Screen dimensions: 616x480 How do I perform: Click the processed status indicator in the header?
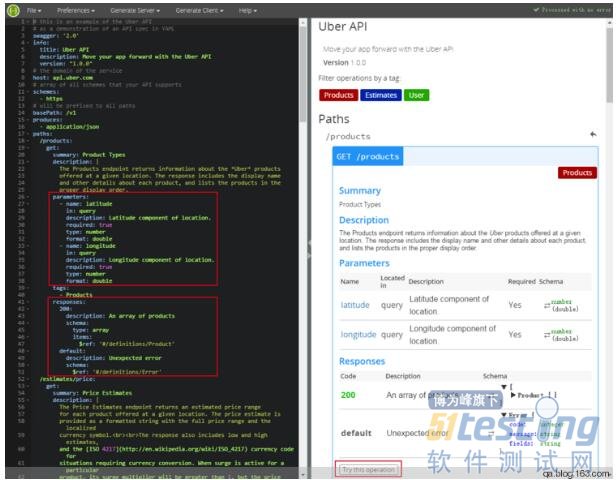(572, 10)
